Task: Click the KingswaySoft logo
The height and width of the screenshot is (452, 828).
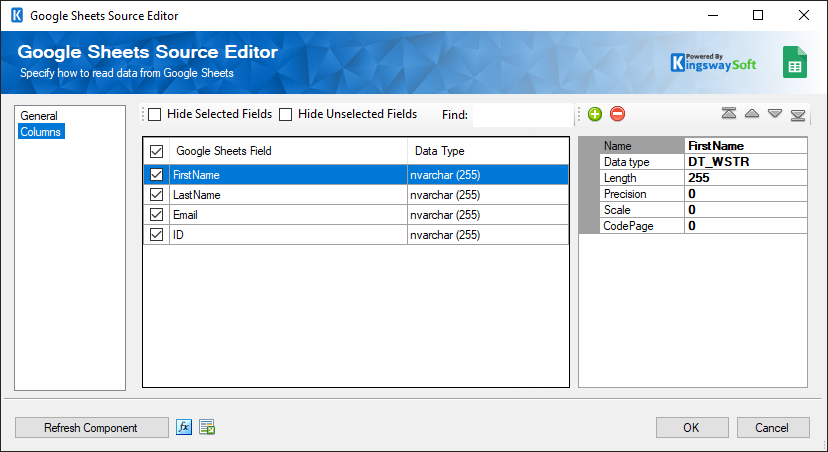Action: [713, 63]
